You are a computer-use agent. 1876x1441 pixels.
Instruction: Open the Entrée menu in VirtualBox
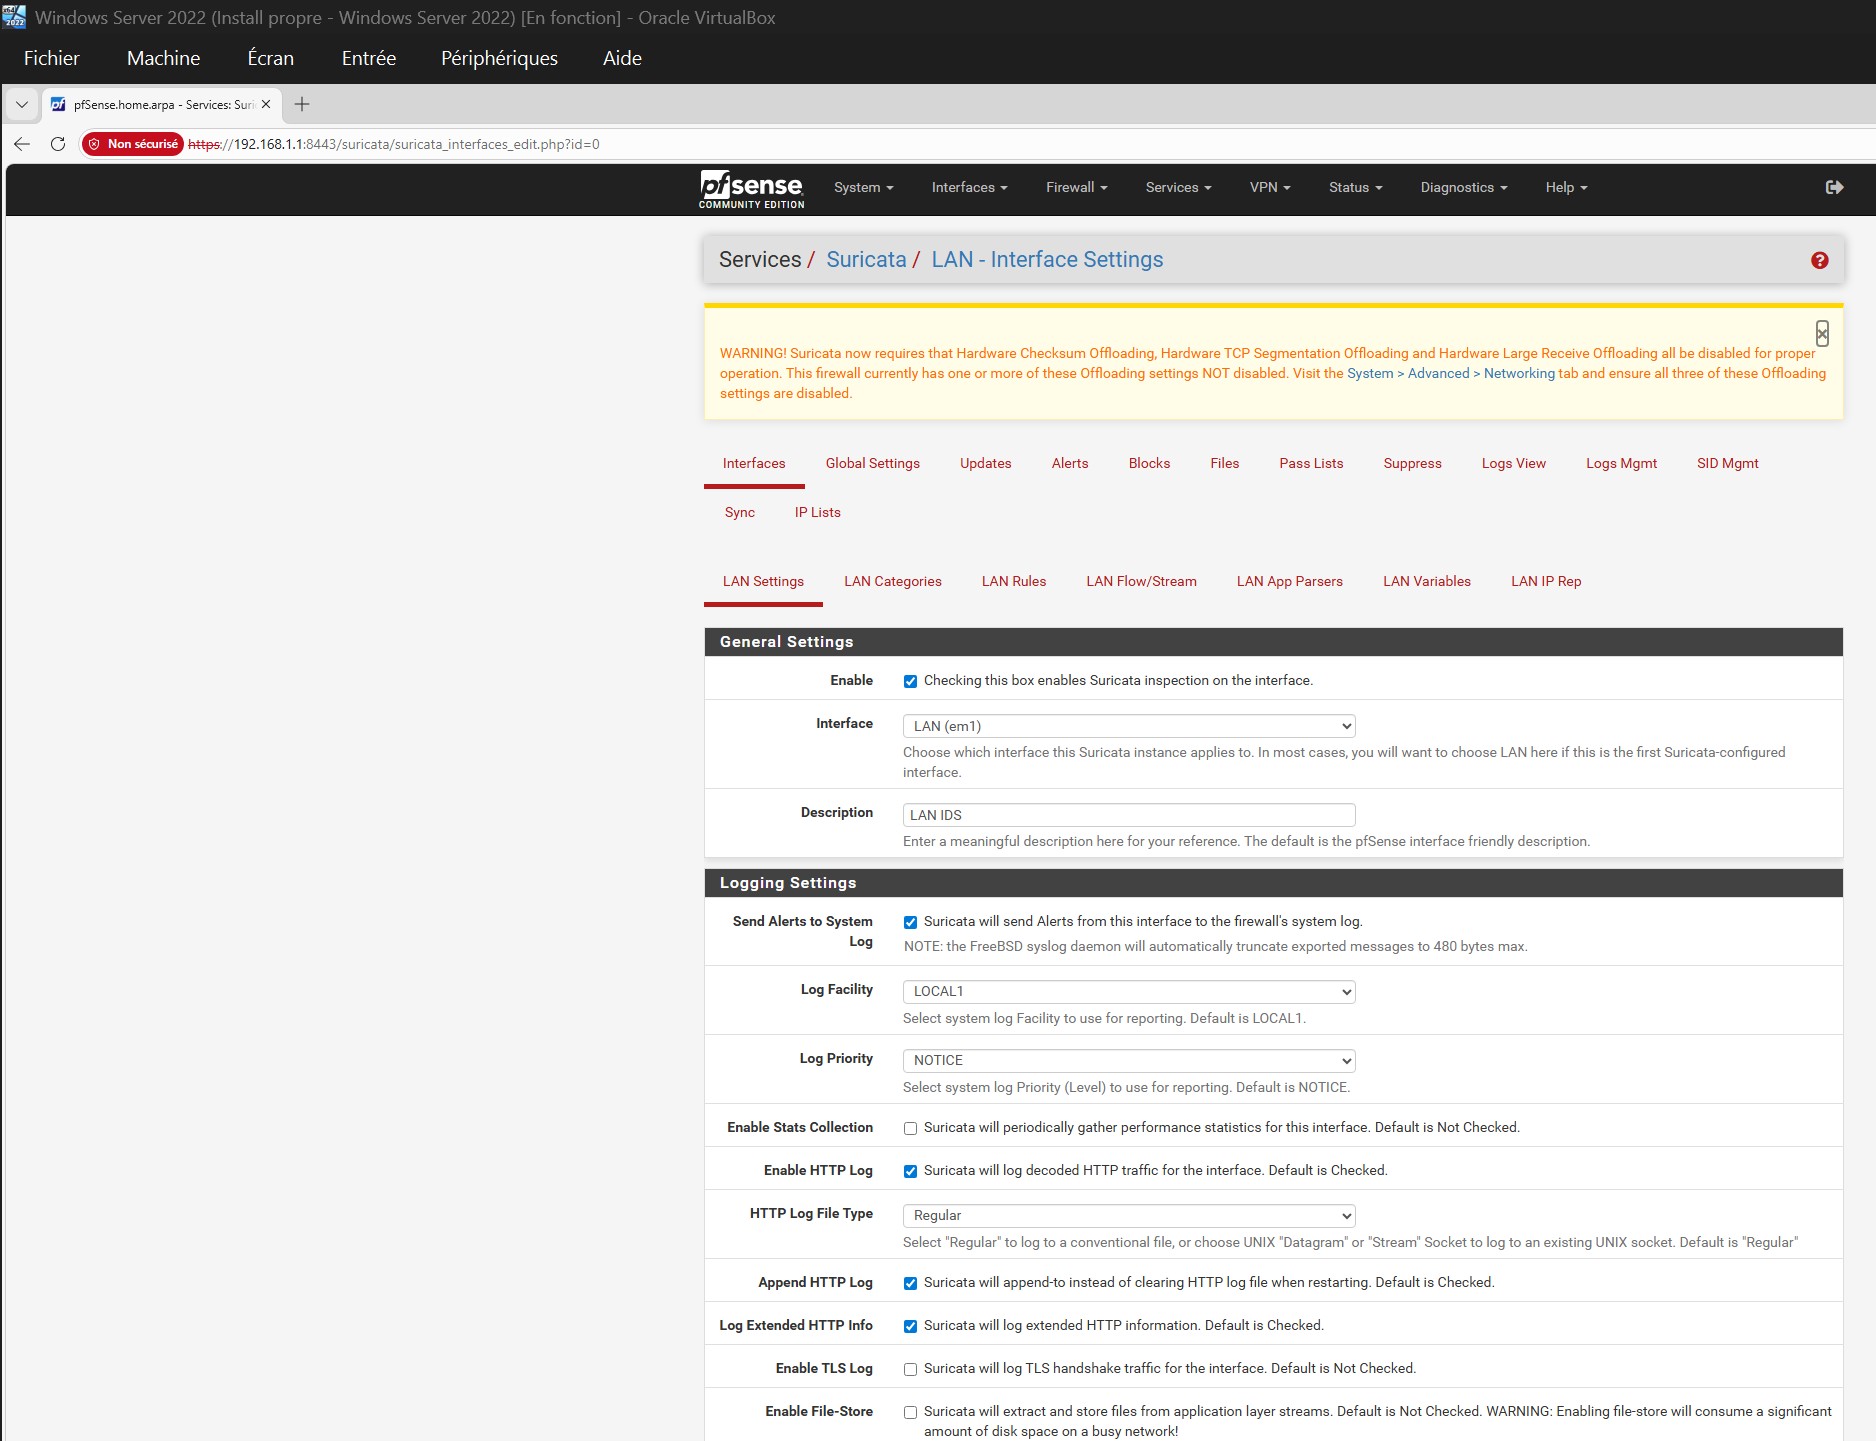point(368,58)
